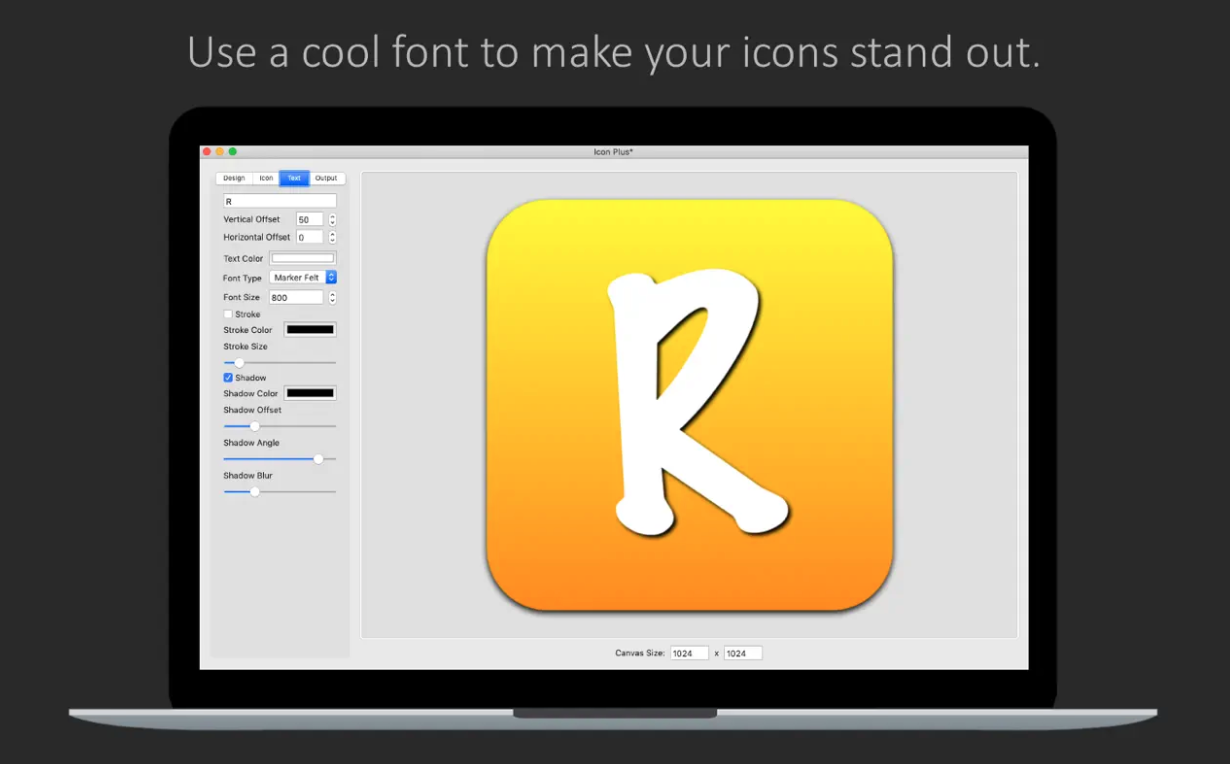Adjust the Font Size stepper arrows
The height and width of the screenshot is (764, 1230).
[x=332, y=297]
